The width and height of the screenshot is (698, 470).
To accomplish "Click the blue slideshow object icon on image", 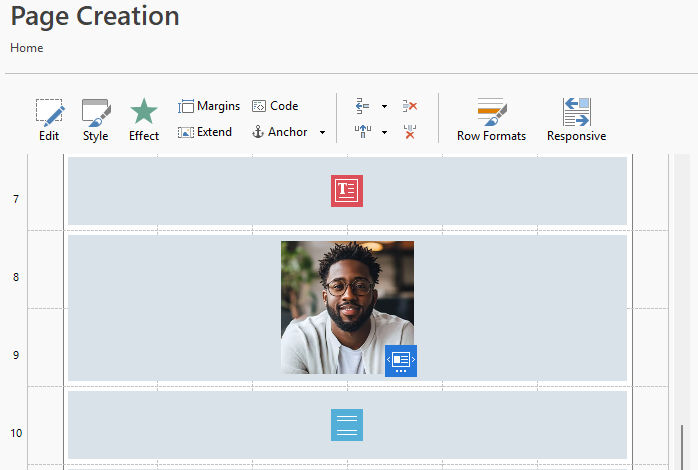I will tap(401, 360).
